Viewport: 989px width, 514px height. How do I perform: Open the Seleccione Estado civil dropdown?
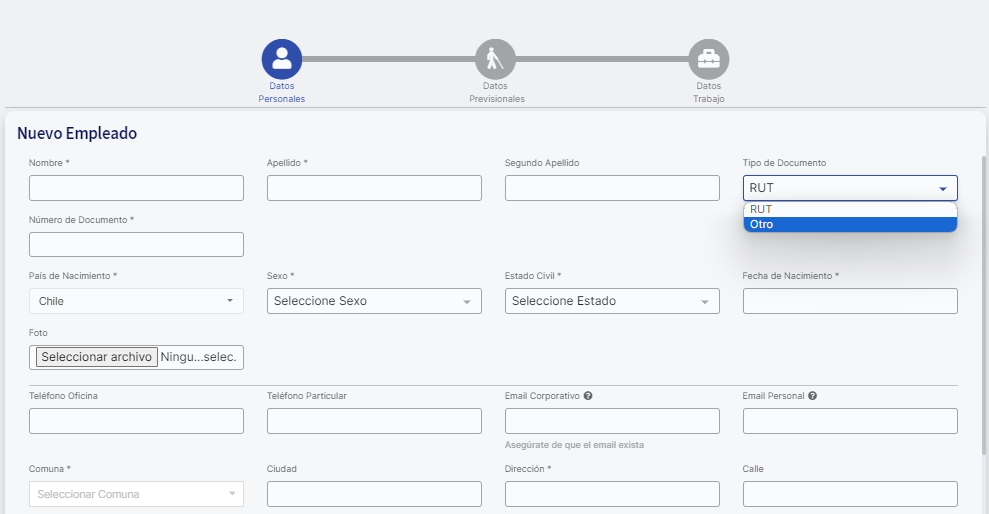tap(612, 301)
